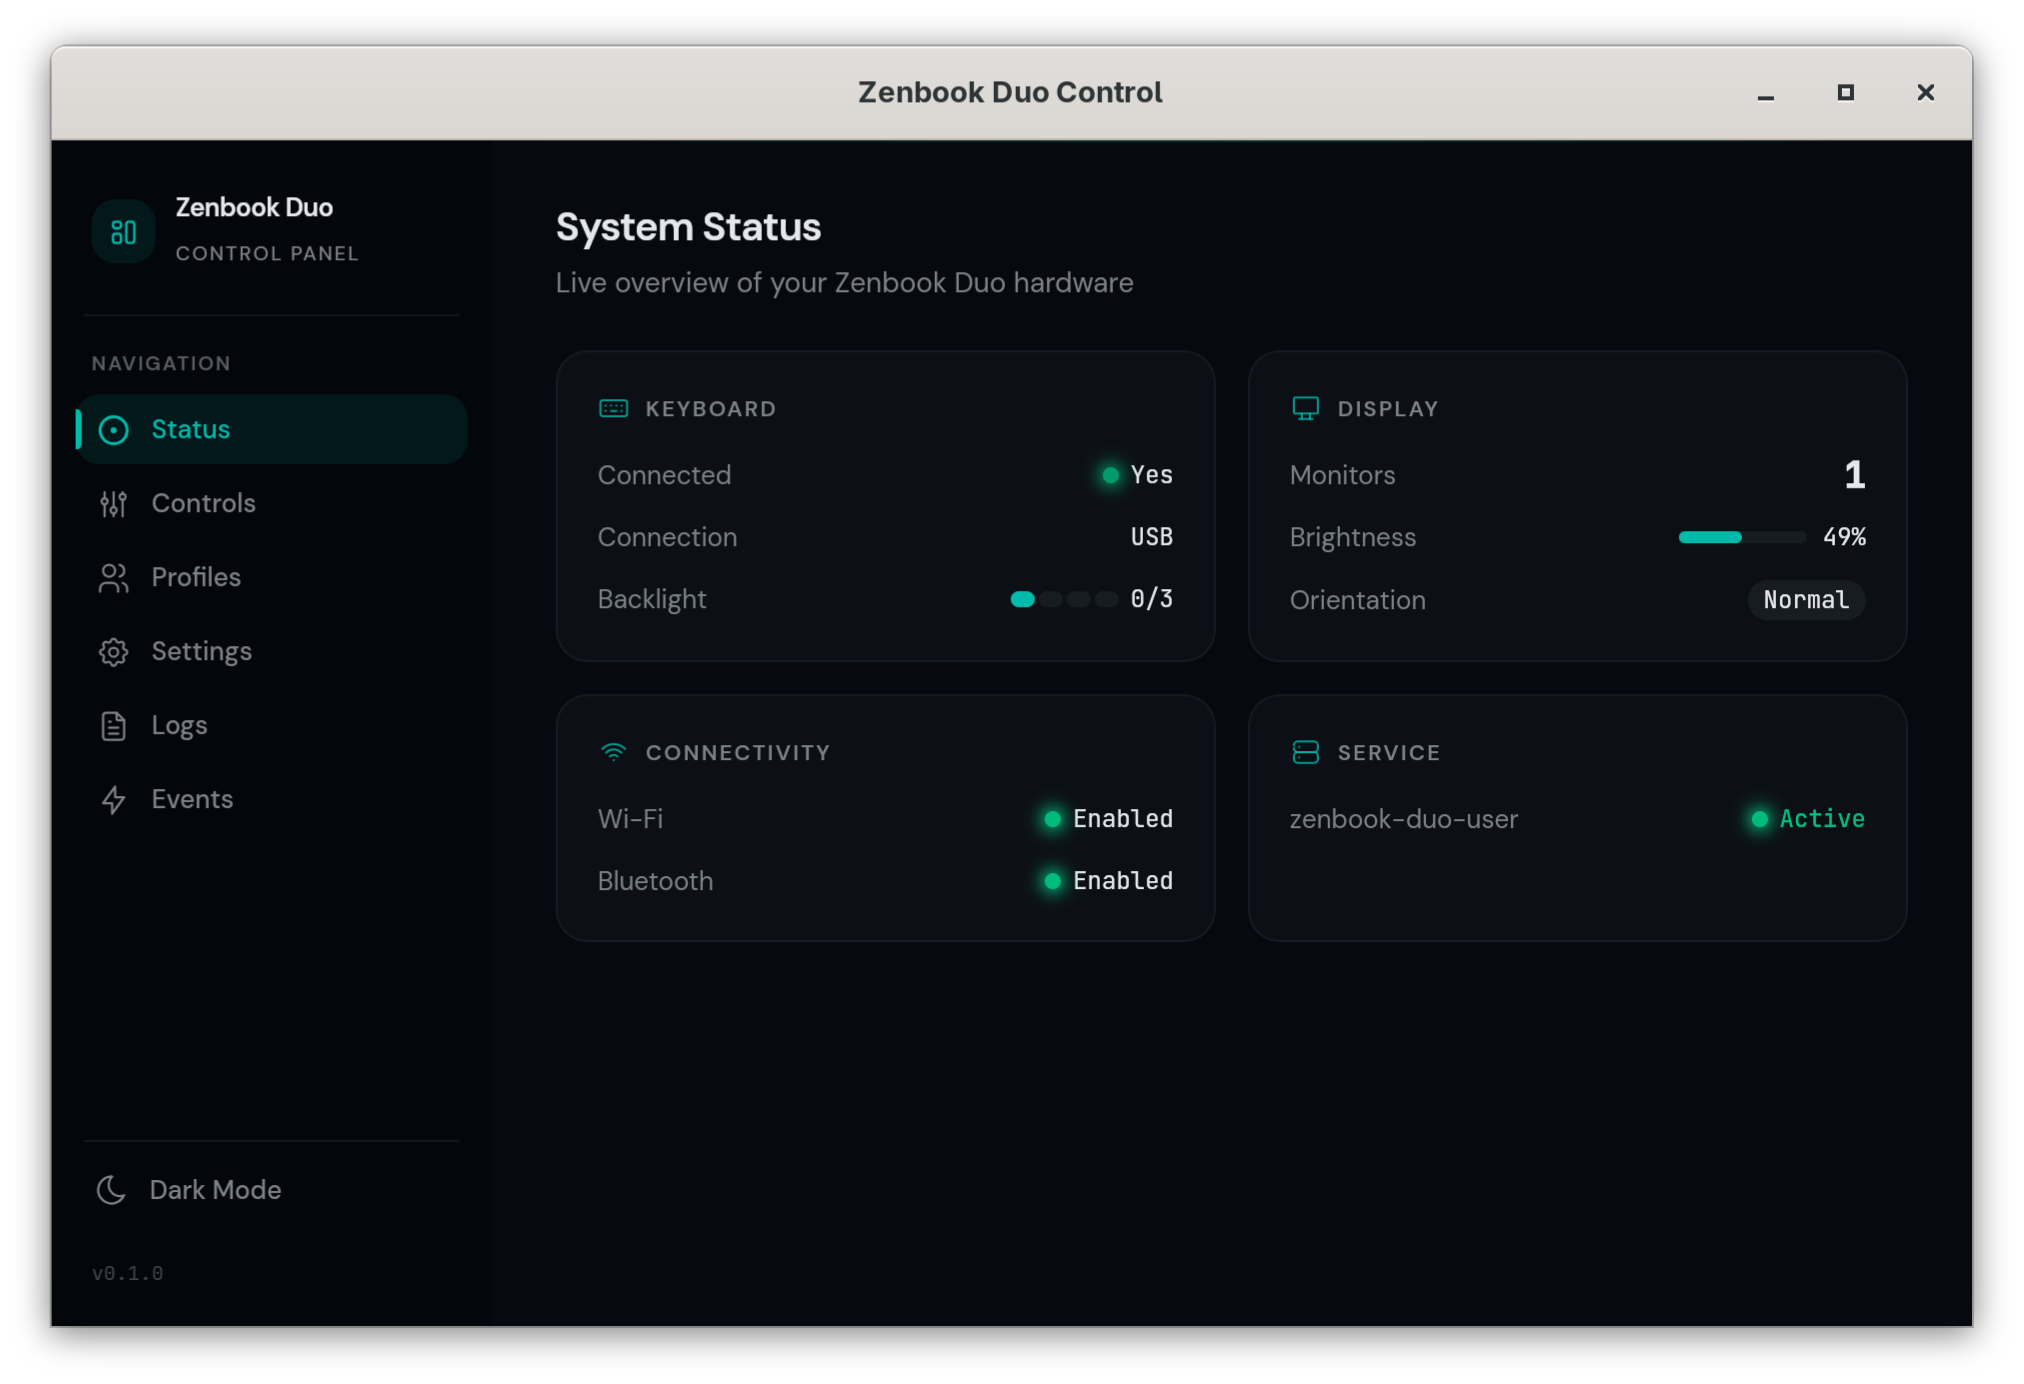The height and width of the screenshot is (1384, 2024).
Task: Click the System Status heading
Action: [x=689, y=228]
